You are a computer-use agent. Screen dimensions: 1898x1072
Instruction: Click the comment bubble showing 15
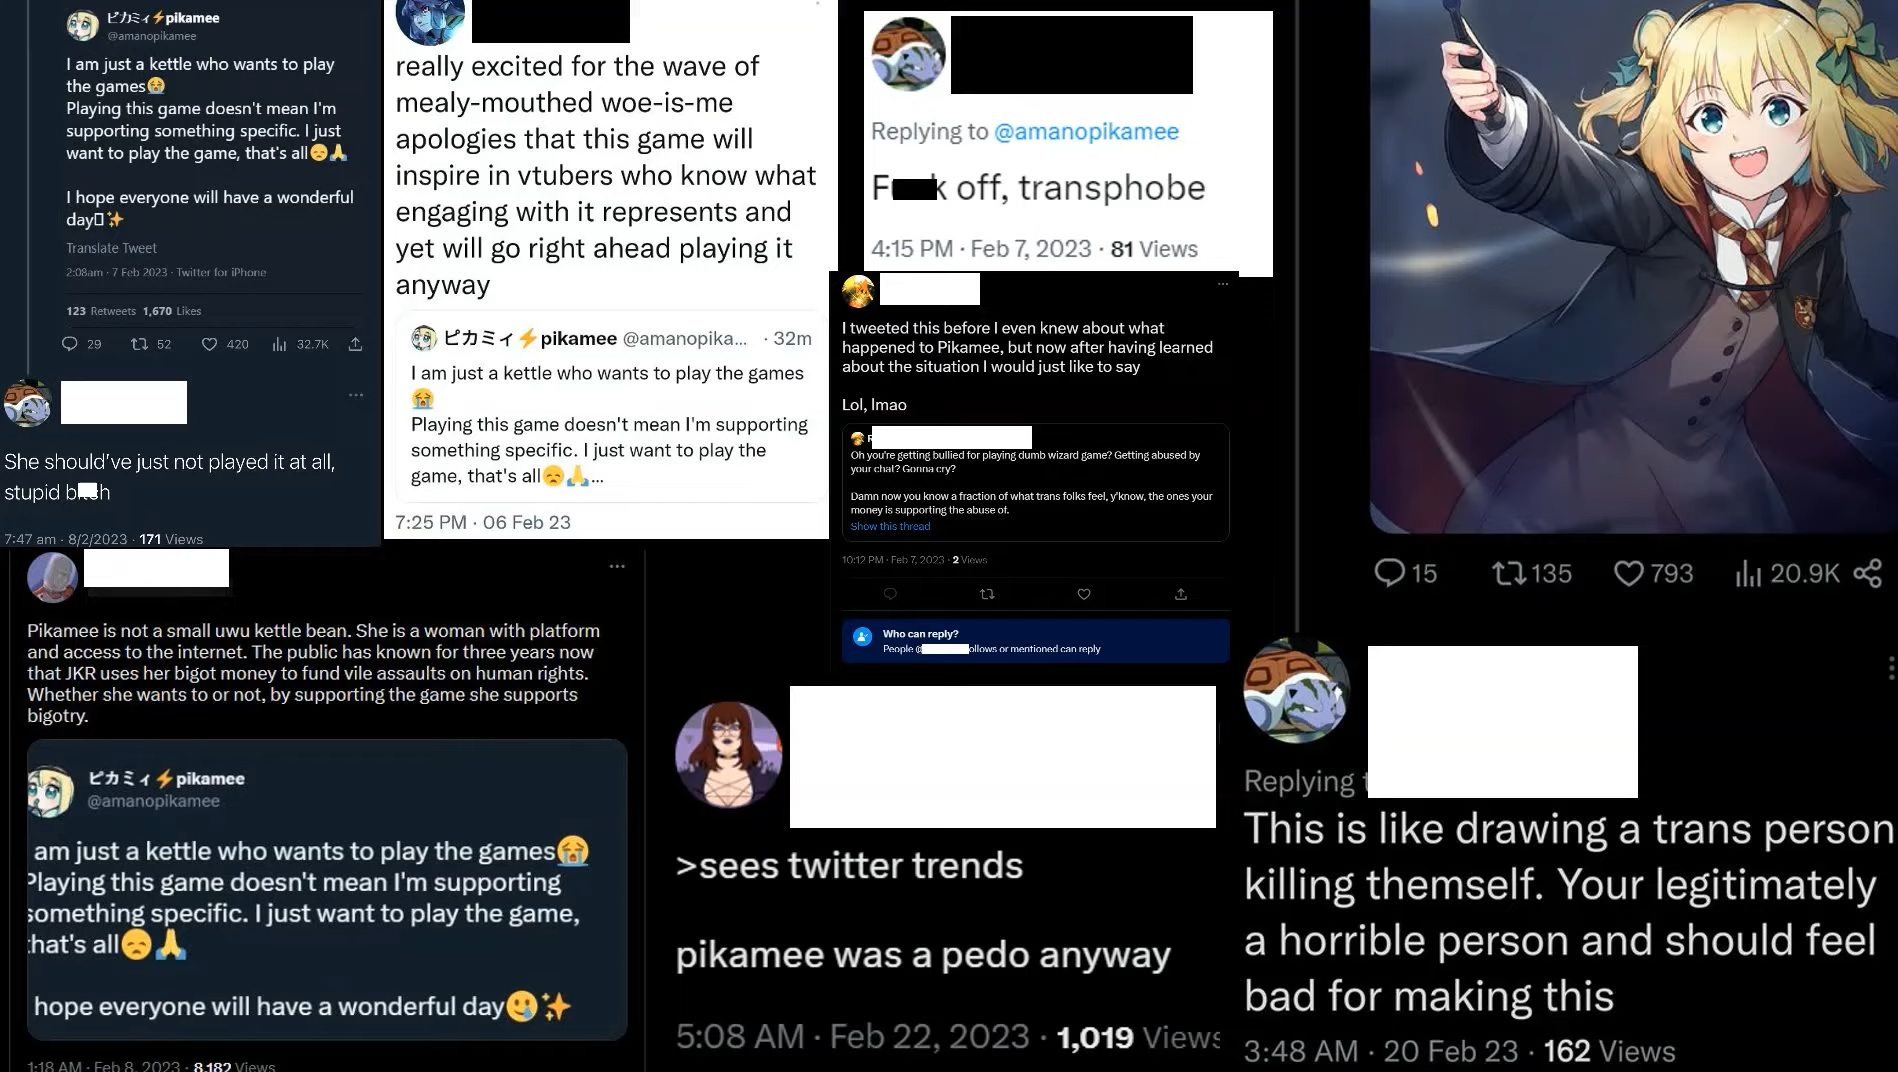[x=1390, y=572]
